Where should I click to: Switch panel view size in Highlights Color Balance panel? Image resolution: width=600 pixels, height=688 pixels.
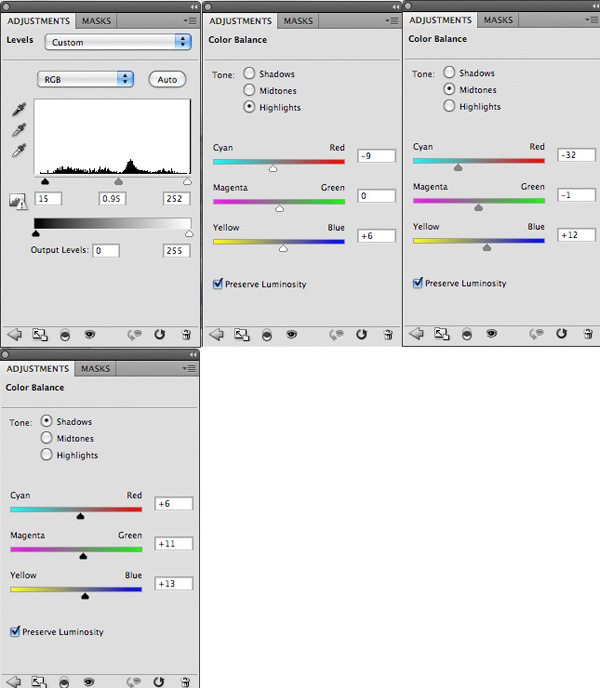tap(242, 335)
